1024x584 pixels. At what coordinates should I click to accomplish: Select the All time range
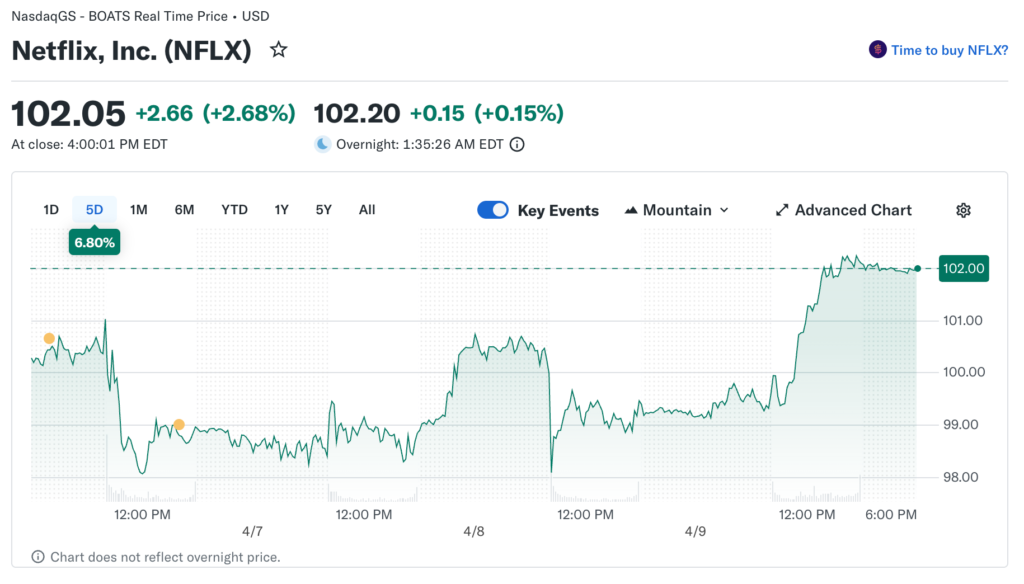(367, 210)
